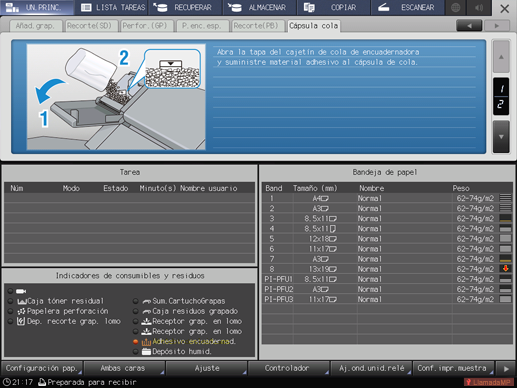517x388 pixels.
Task: Switch to ESCANEAR scan mode
Action: tap(407, 7)
